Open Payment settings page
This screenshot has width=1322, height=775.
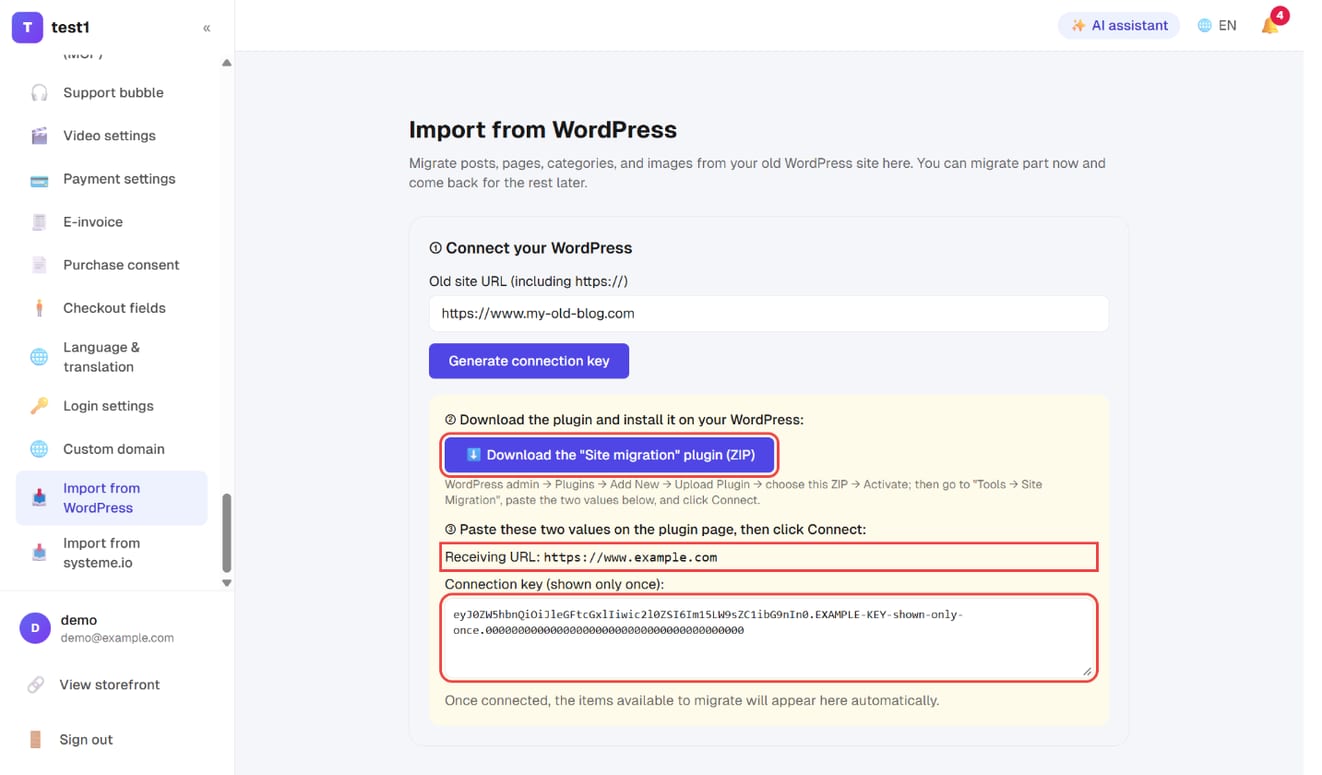point(112,179)
